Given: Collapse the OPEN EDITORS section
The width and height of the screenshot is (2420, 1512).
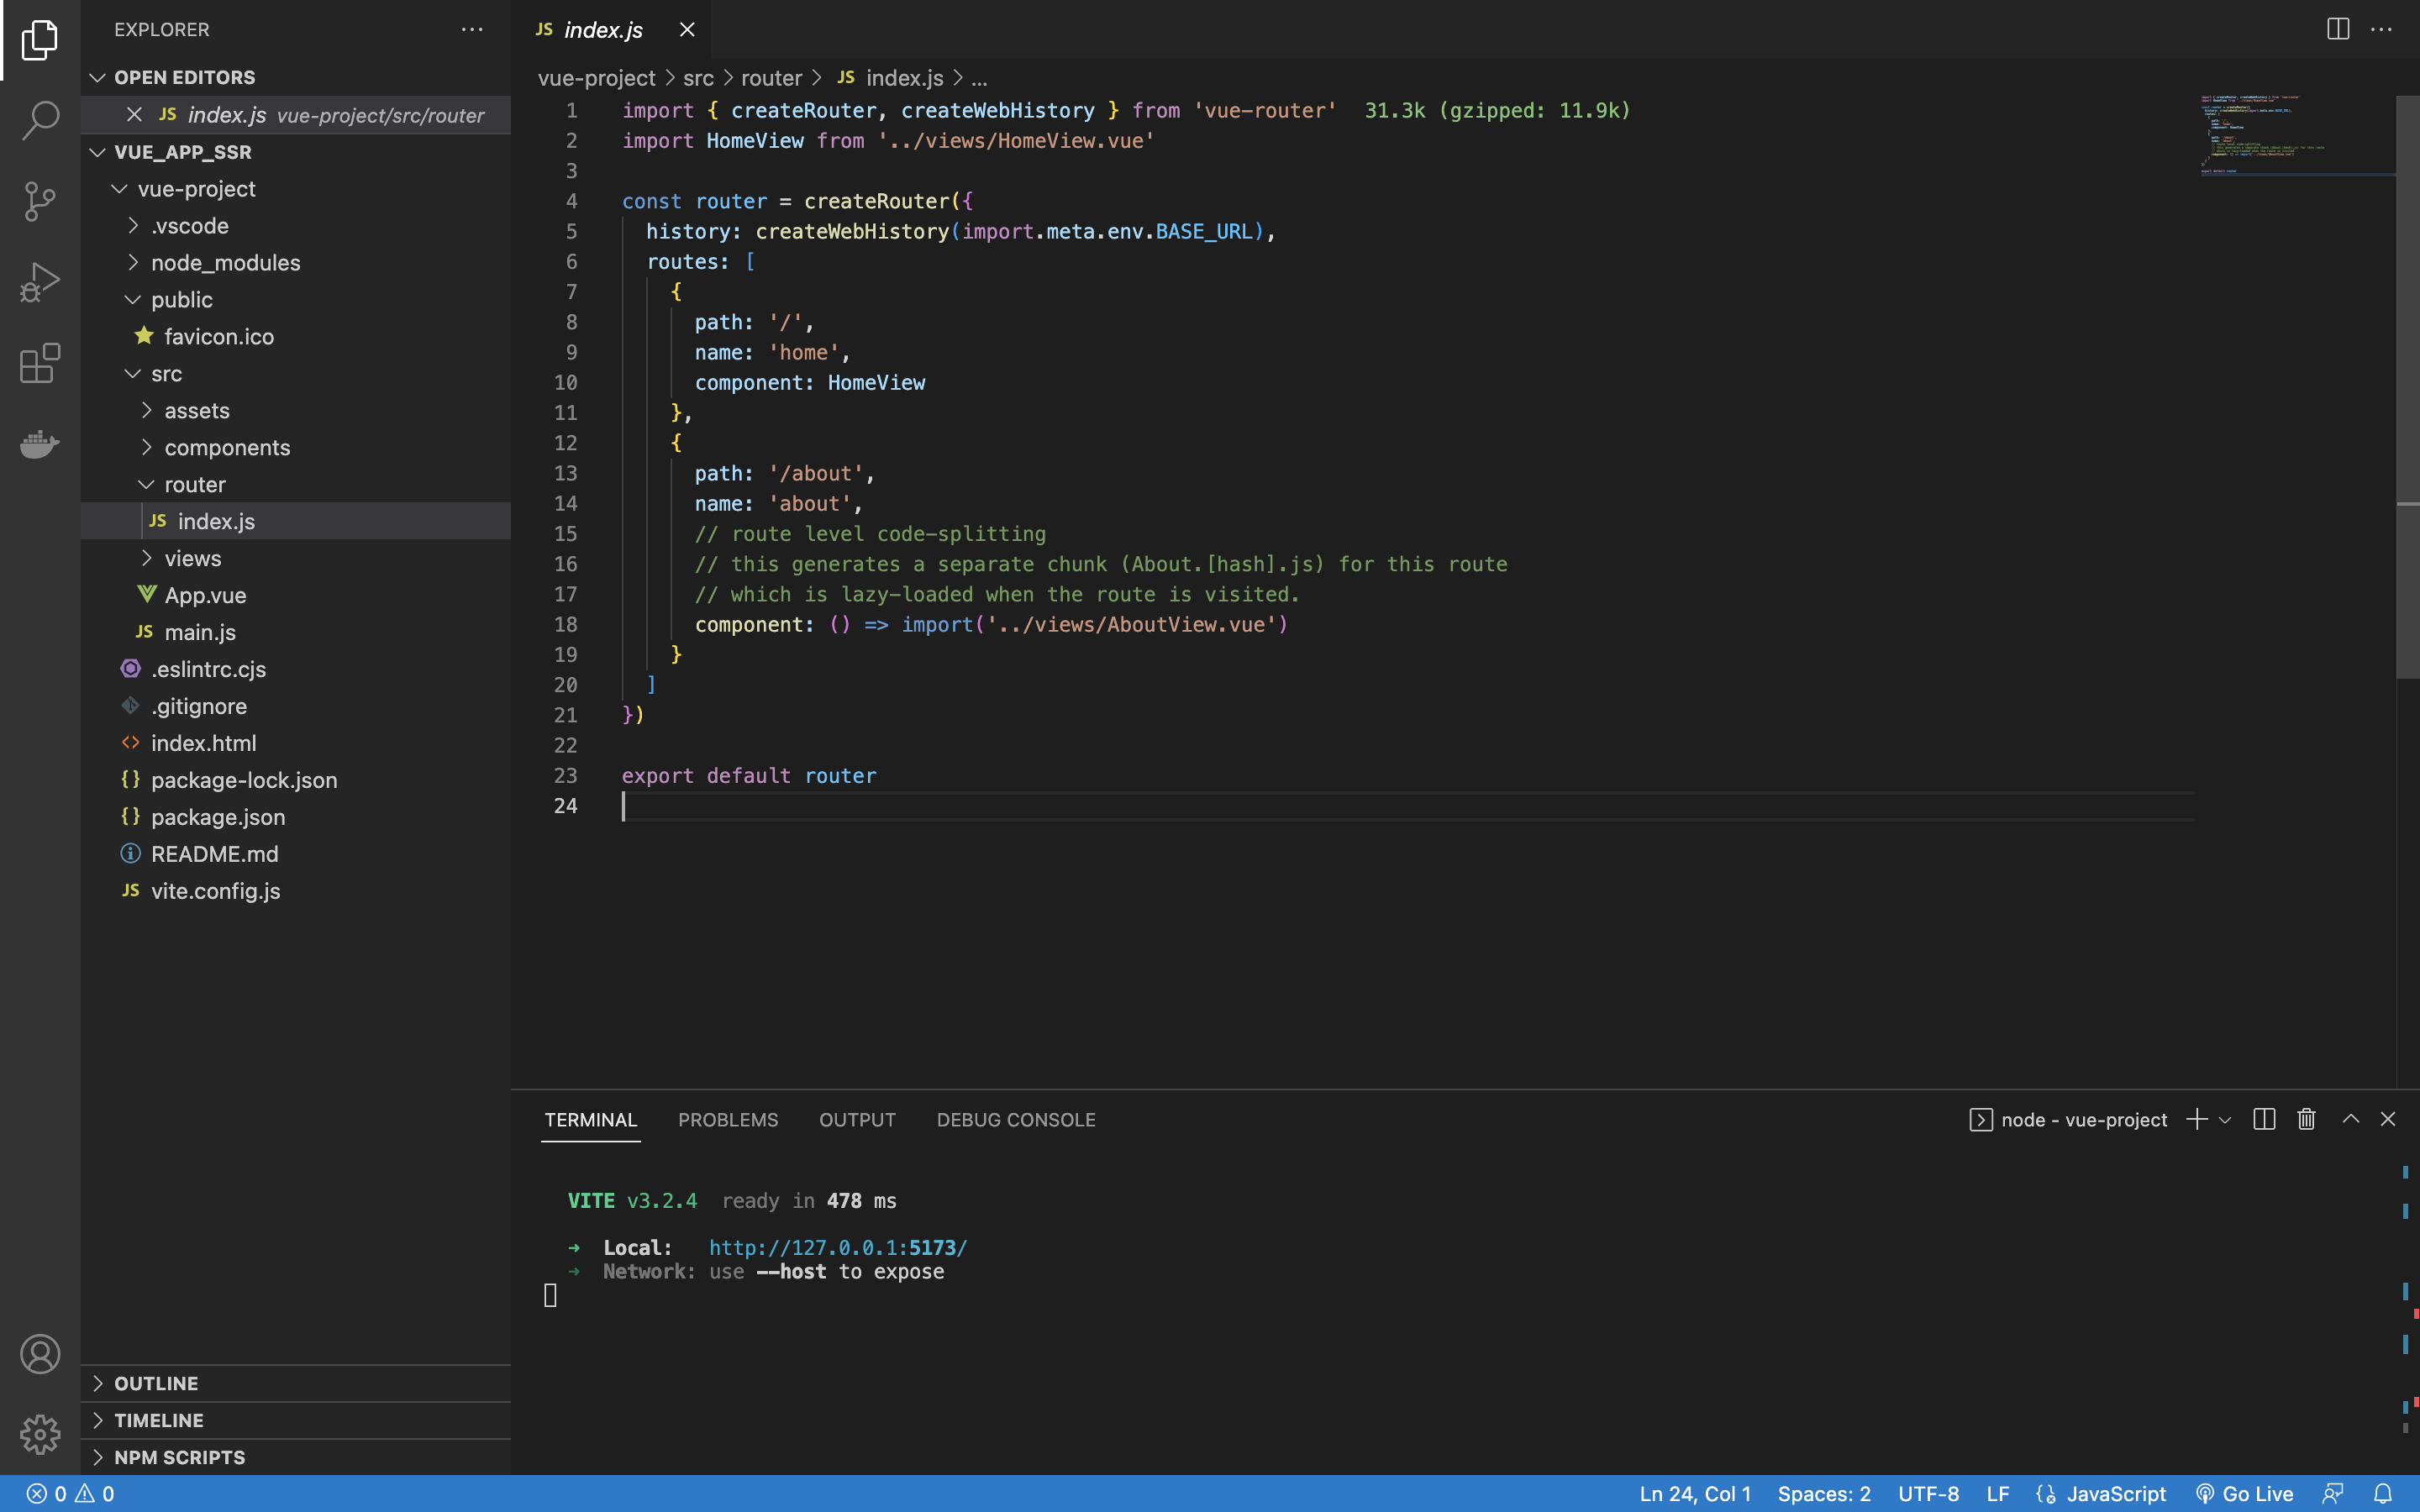Looking at the screenshot, I should 296,77.
